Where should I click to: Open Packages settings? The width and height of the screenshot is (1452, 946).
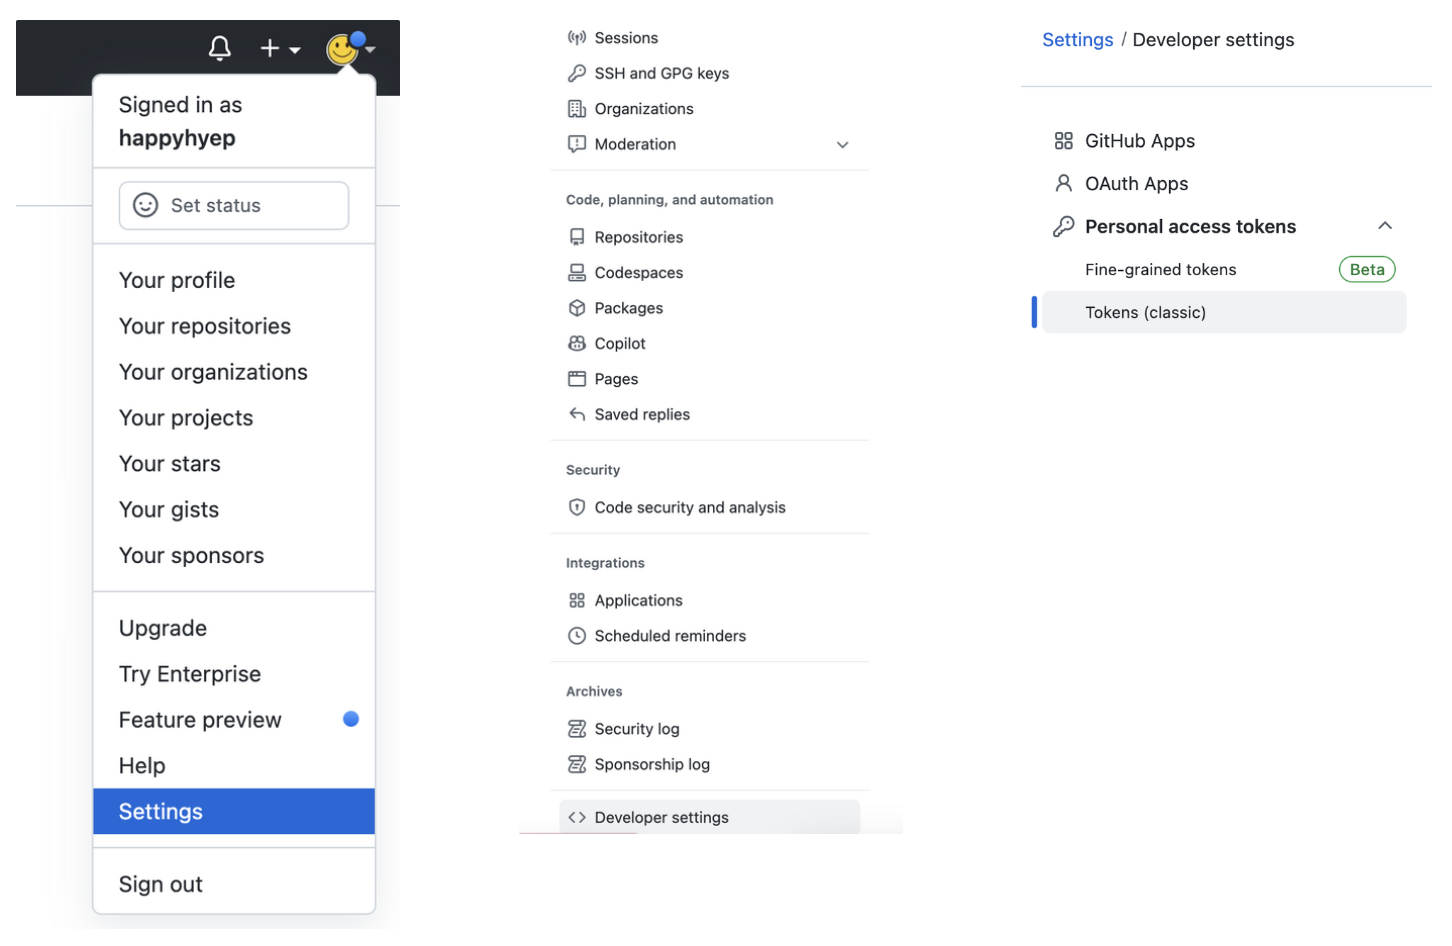coord(629,308)
